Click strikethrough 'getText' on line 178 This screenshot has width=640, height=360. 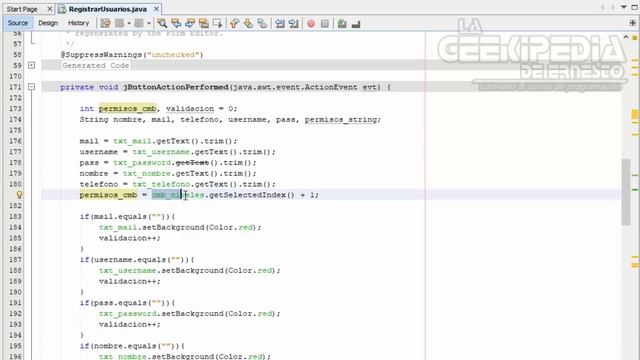[192, 162]
